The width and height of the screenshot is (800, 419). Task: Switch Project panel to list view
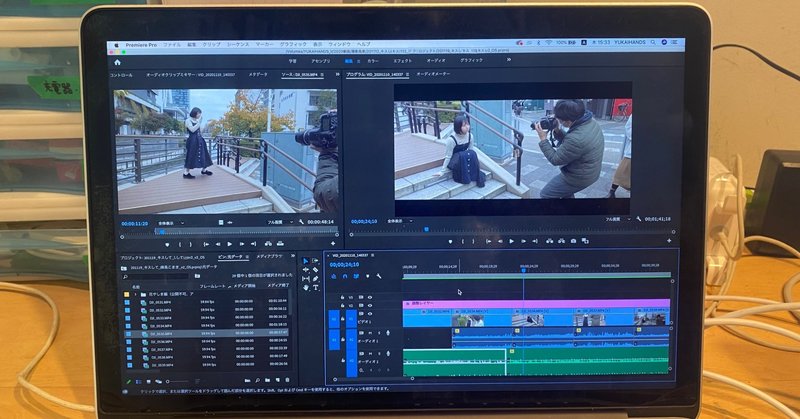(138, 381)
